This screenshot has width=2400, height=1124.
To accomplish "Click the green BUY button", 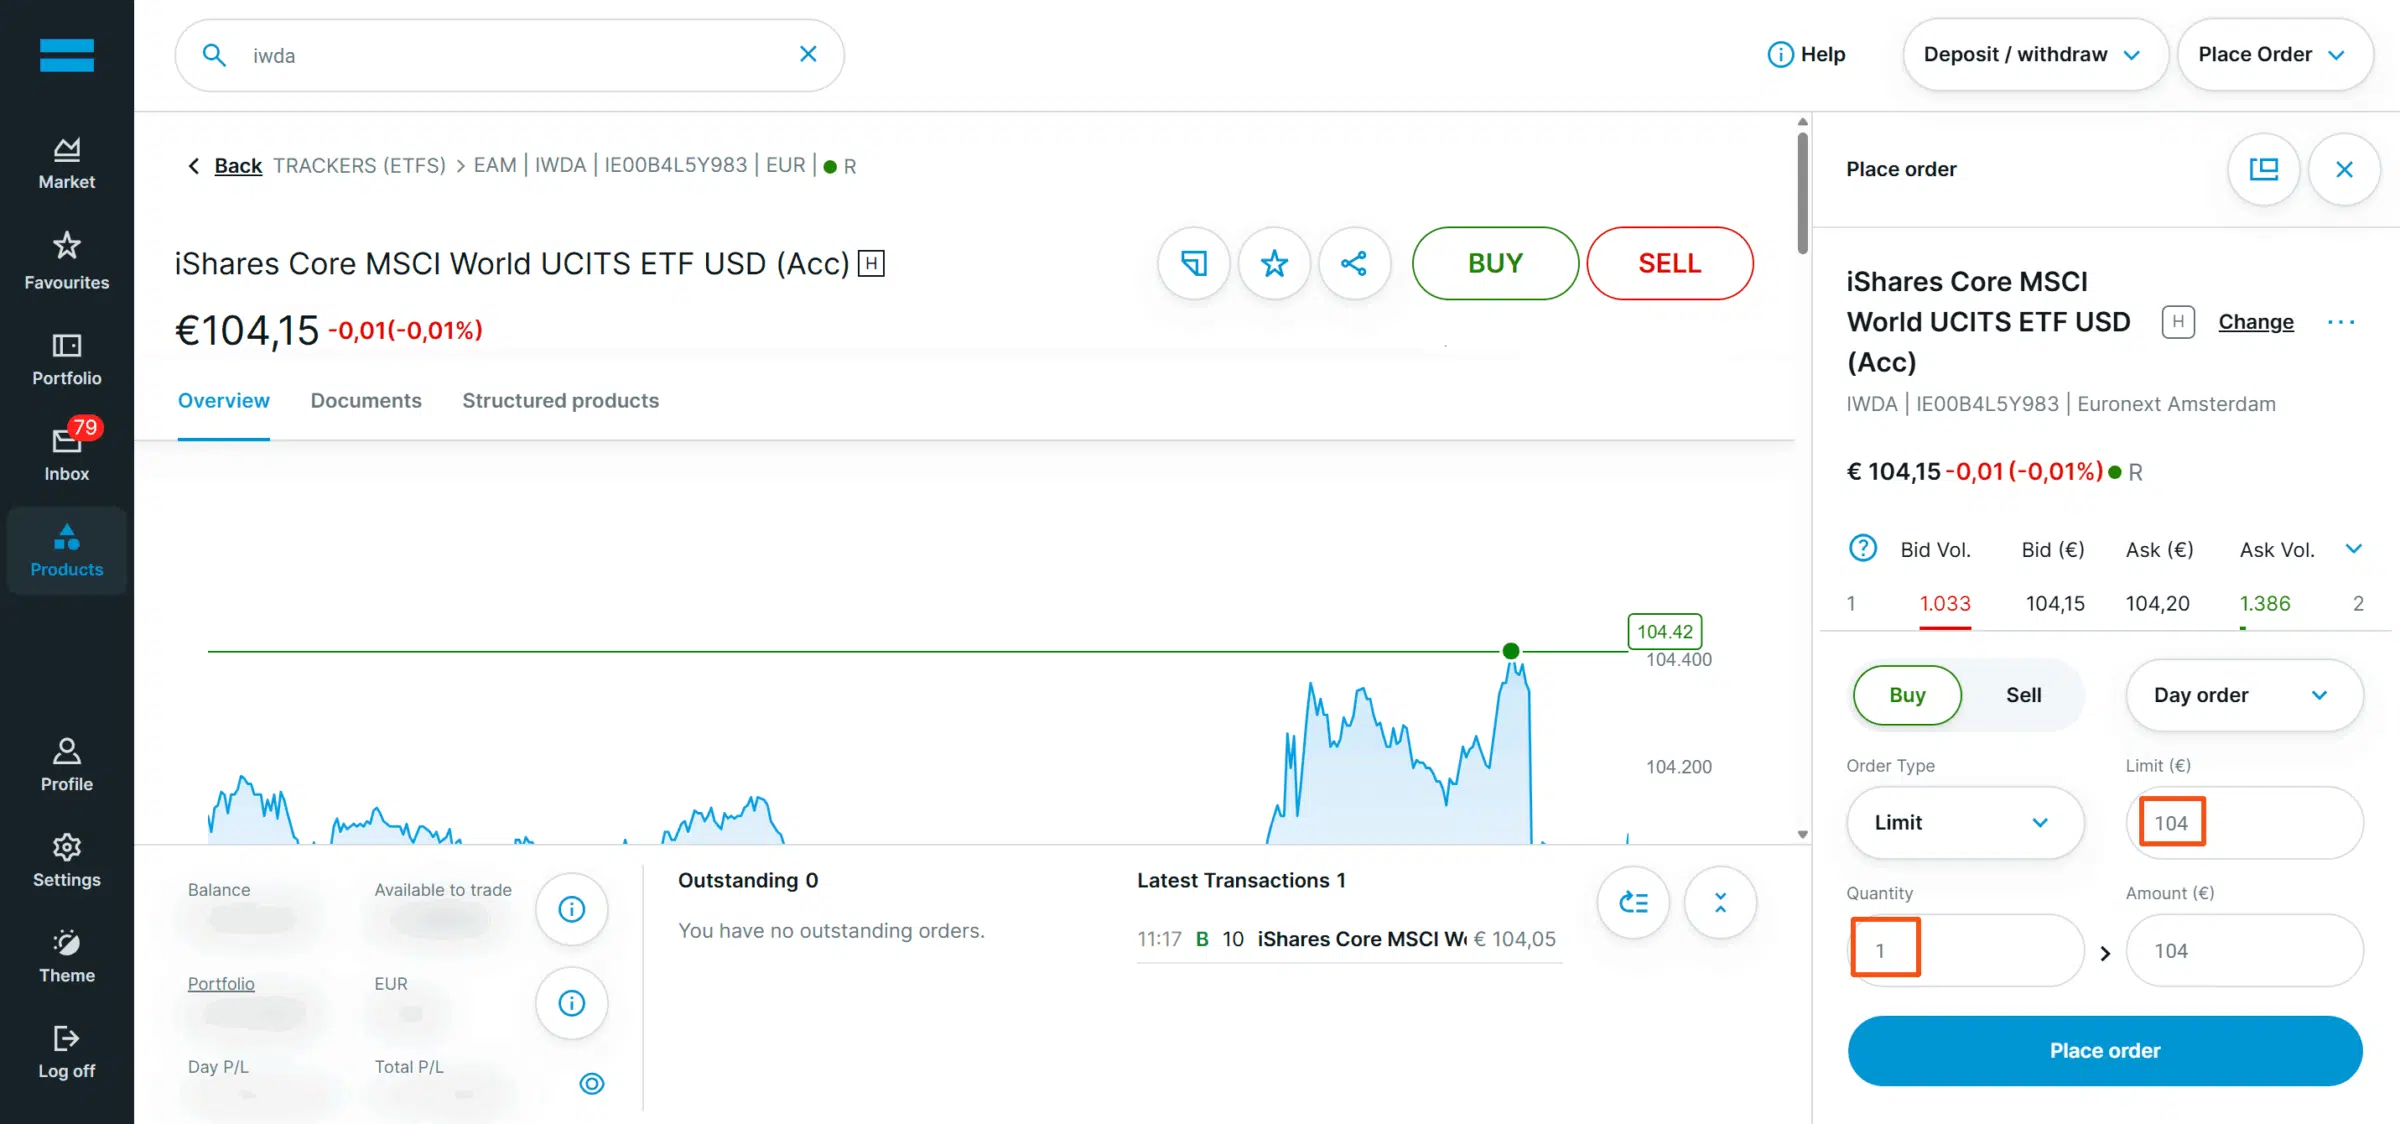I will pyautogui.click(x=1495, y=263).
